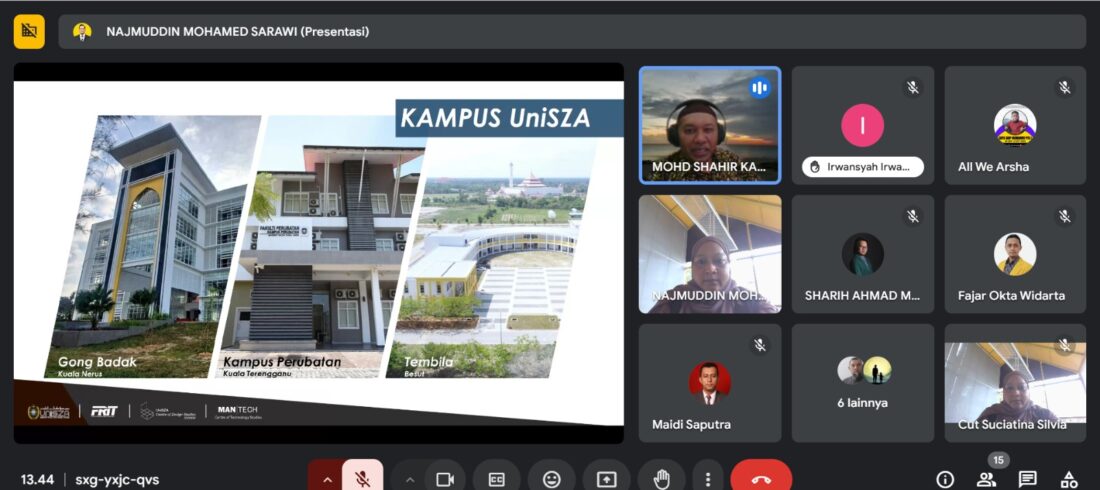Click the speaking indicator on MOHD SHAHIR tile
The image size is (1100, 490).
(759, 88)
